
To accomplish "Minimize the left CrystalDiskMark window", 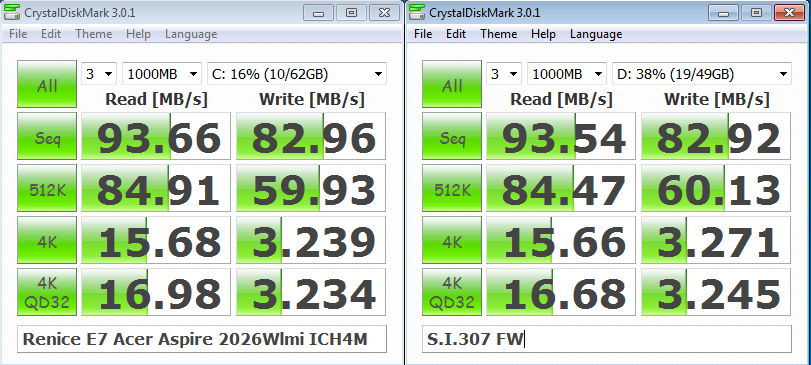I will (319, 12).
